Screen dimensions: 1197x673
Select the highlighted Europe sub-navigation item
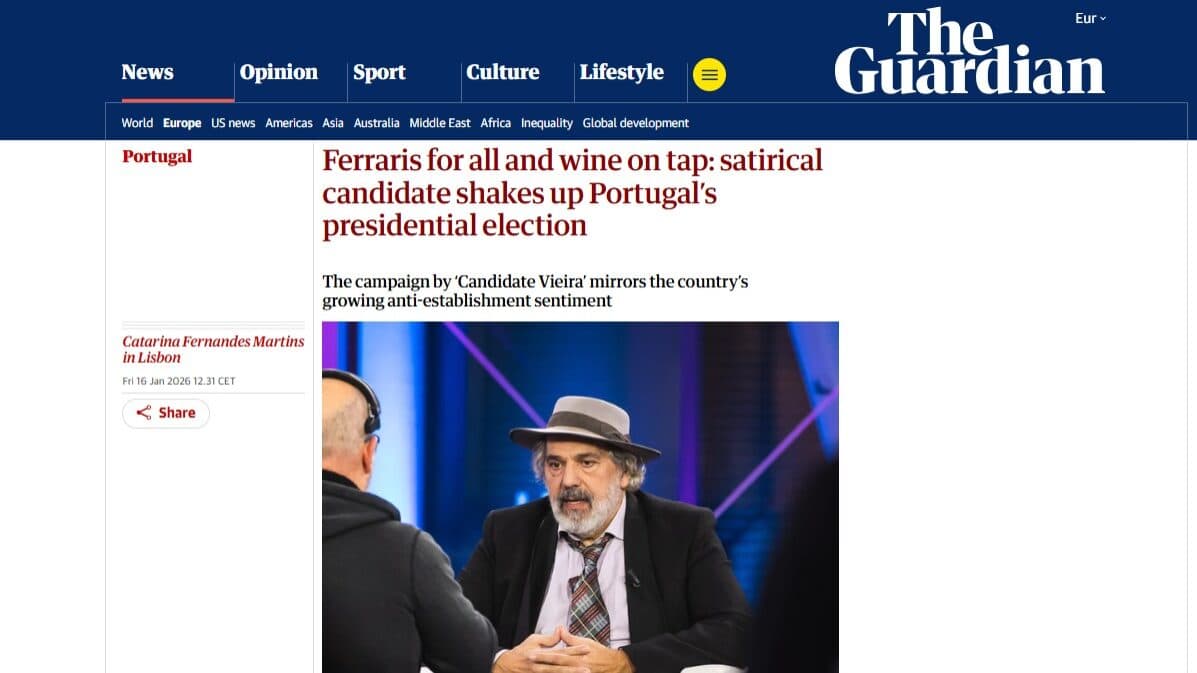pyautogui.click(x=182, y=123)
